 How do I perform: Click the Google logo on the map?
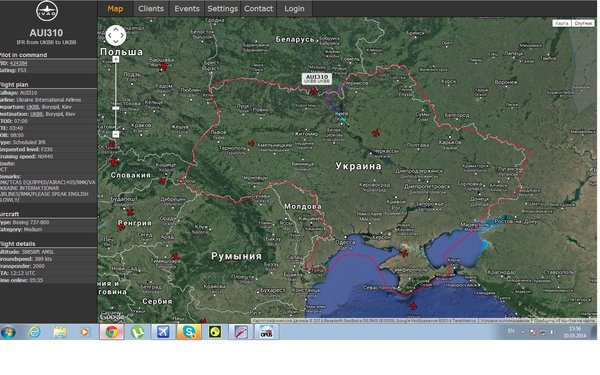tap(112, 317)
